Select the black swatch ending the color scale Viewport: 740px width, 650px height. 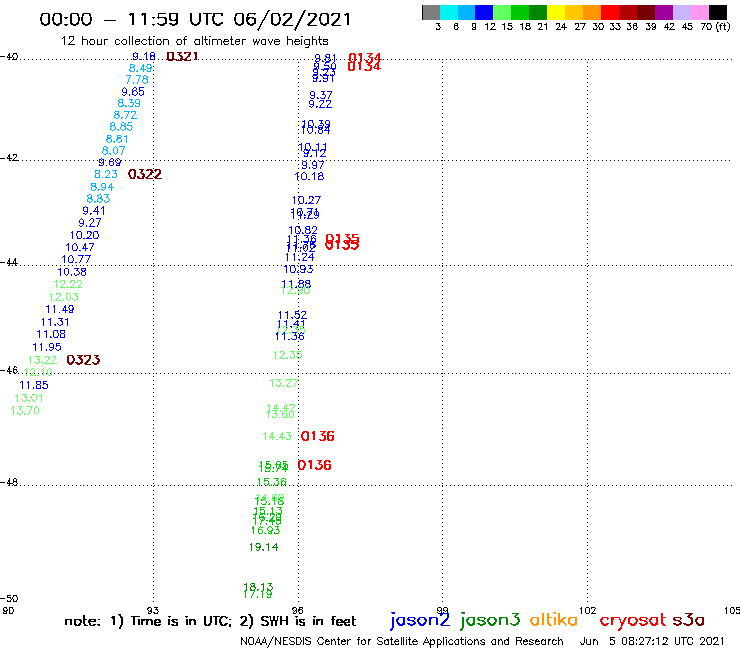(717, 12)
